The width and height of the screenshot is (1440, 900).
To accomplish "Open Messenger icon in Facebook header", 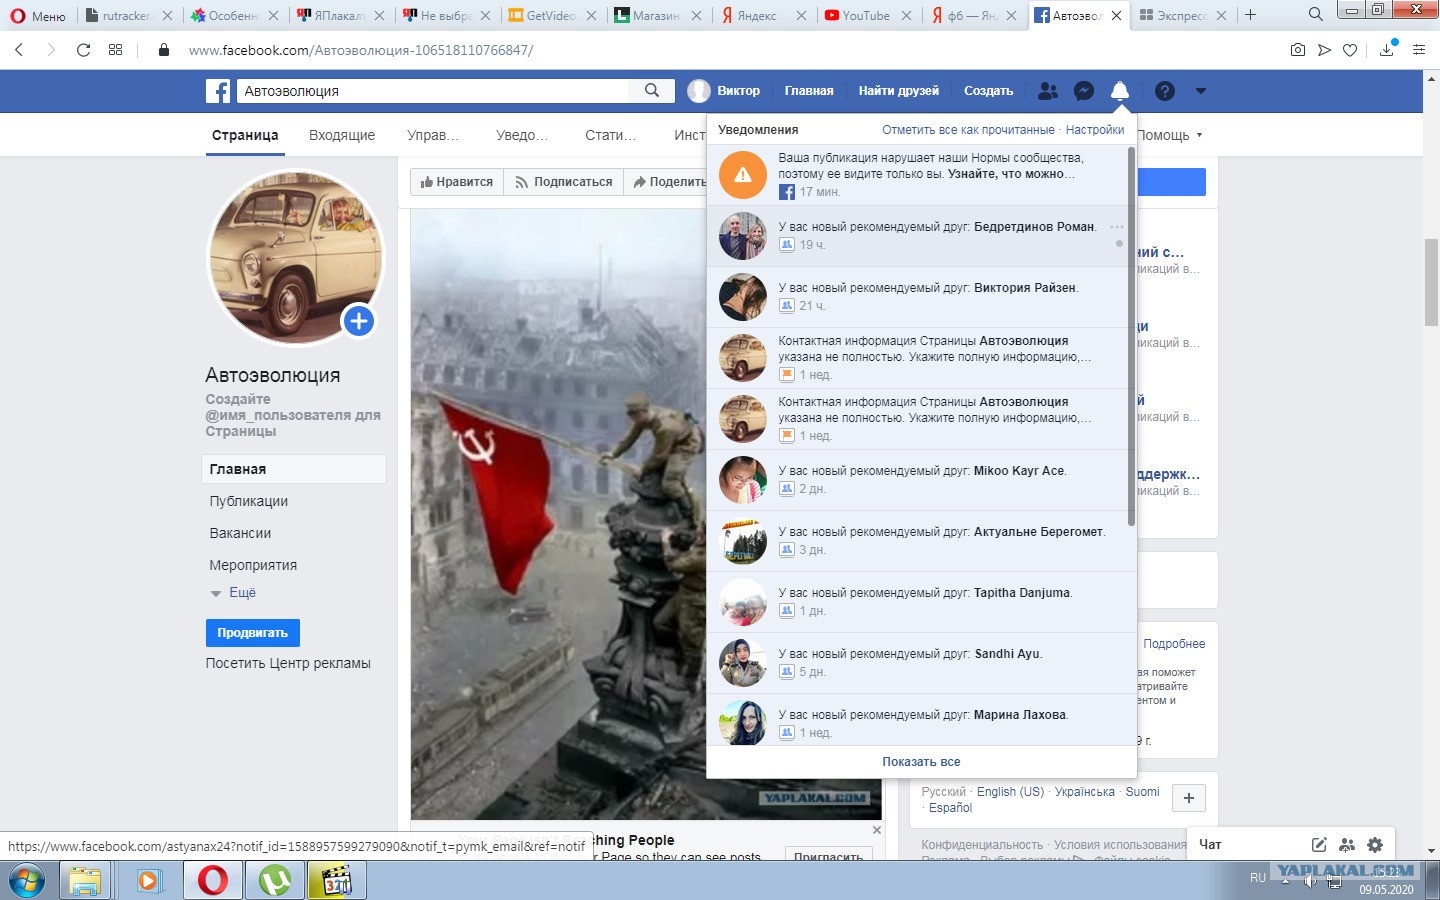I will 1083,91.
